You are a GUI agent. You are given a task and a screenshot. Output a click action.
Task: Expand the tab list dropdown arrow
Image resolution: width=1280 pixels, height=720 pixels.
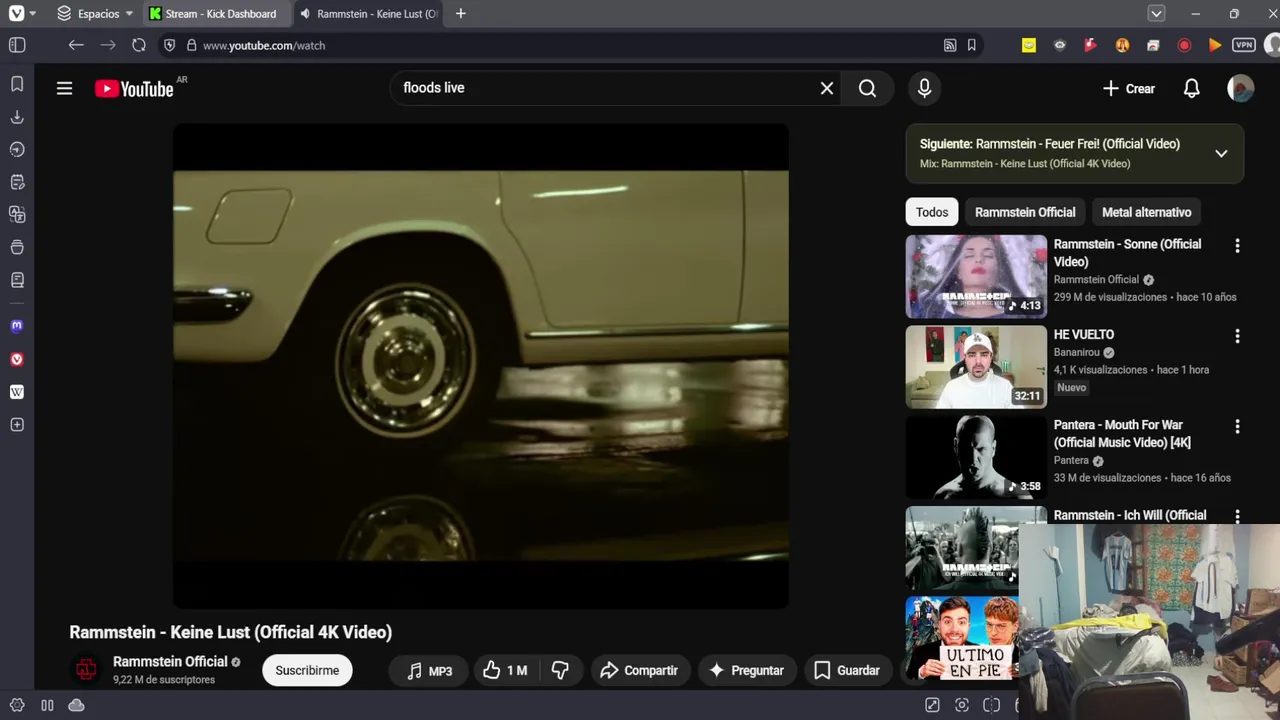(1156, 14)
